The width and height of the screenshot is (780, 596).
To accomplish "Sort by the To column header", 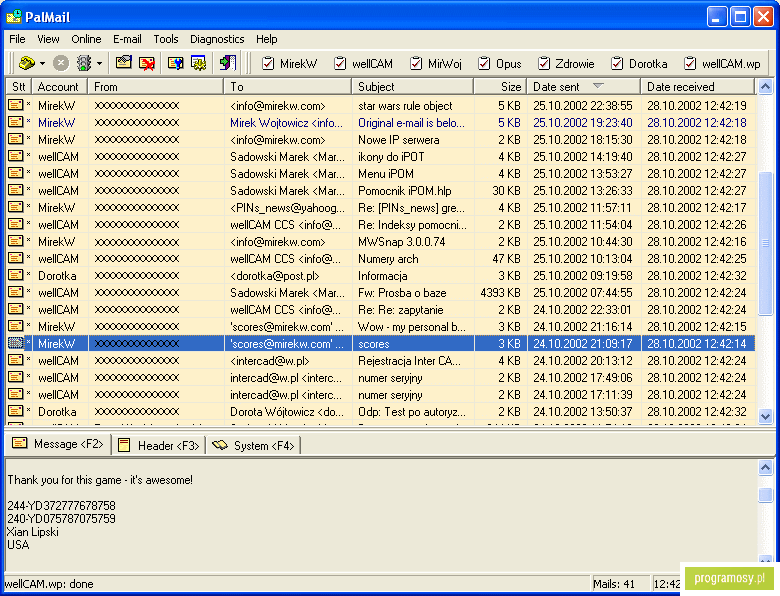I will tap(288, 87).
